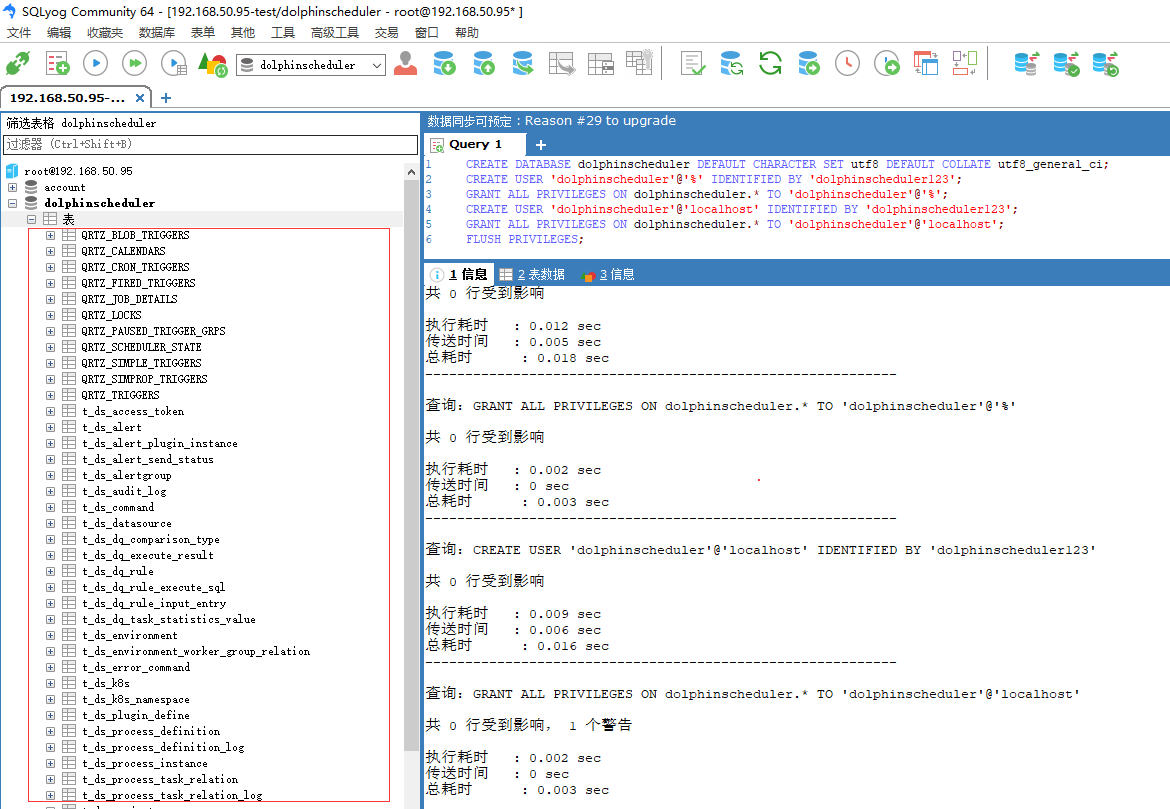Screen dimensions: 1170x809
Task: Open the 高级工具 menu
Action: 334,32
